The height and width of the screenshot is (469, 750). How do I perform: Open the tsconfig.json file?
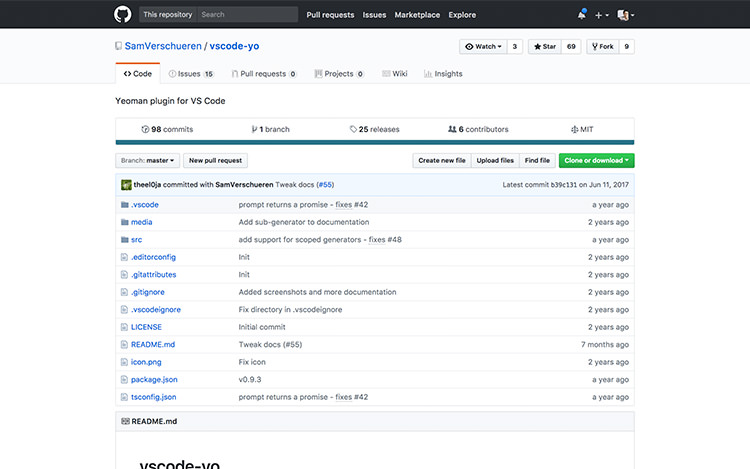pyautogui.click(x=154, y=397)
